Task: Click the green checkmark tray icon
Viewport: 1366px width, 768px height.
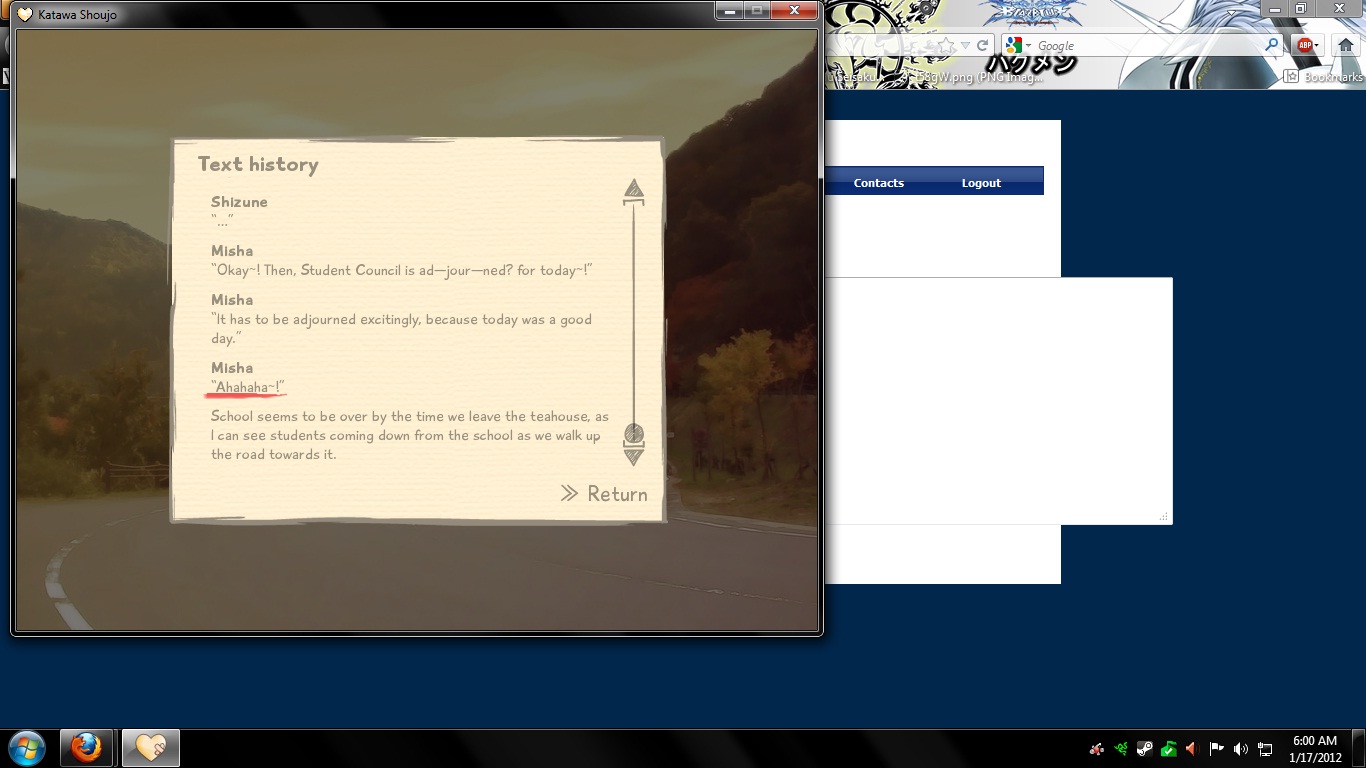Action: pos(1168,748)
